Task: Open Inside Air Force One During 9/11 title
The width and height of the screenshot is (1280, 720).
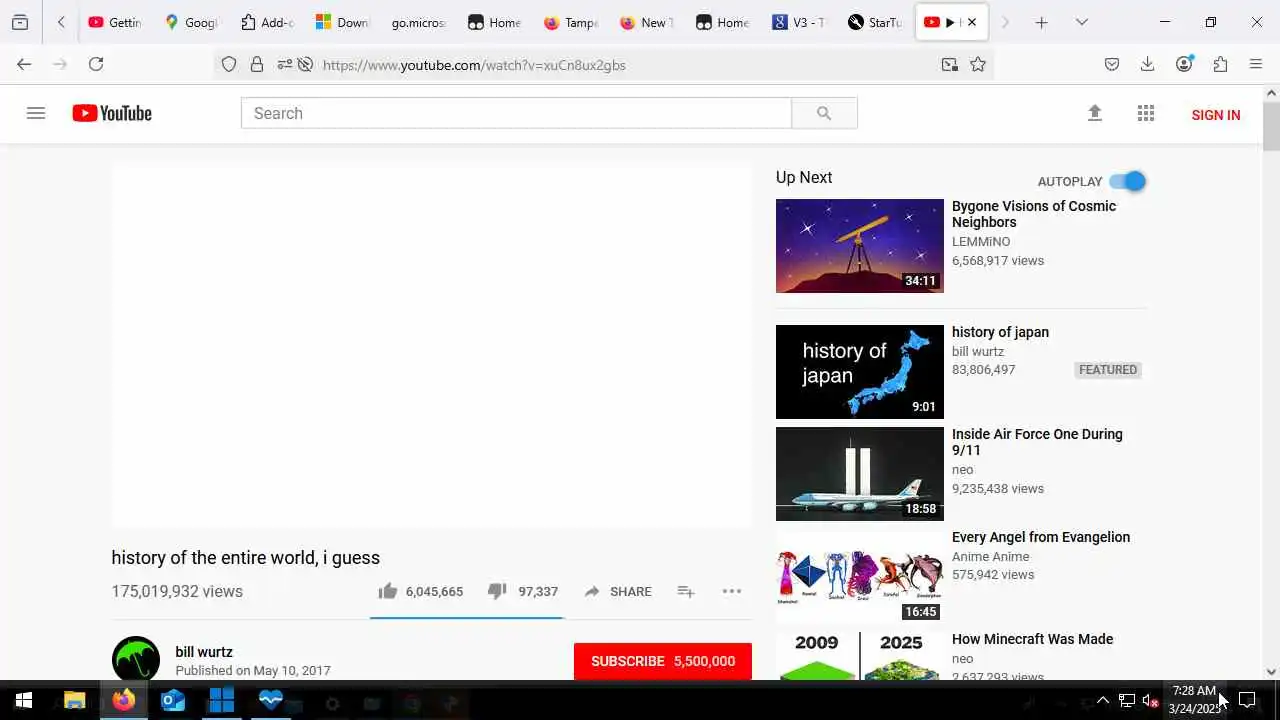Action: (x=1037, y=442)
